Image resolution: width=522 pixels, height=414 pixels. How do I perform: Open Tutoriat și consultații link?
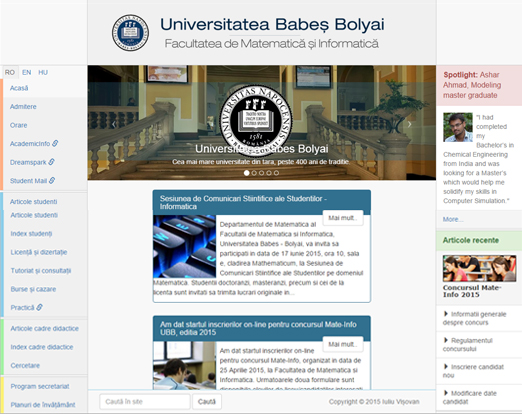pos(41,271)
